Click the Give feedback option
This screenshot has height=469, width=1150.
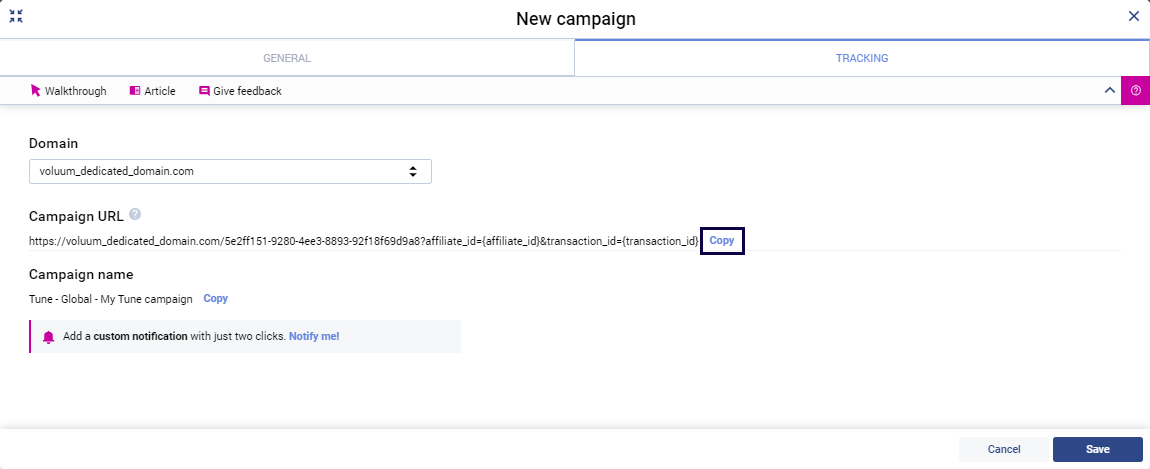(240, 91)
